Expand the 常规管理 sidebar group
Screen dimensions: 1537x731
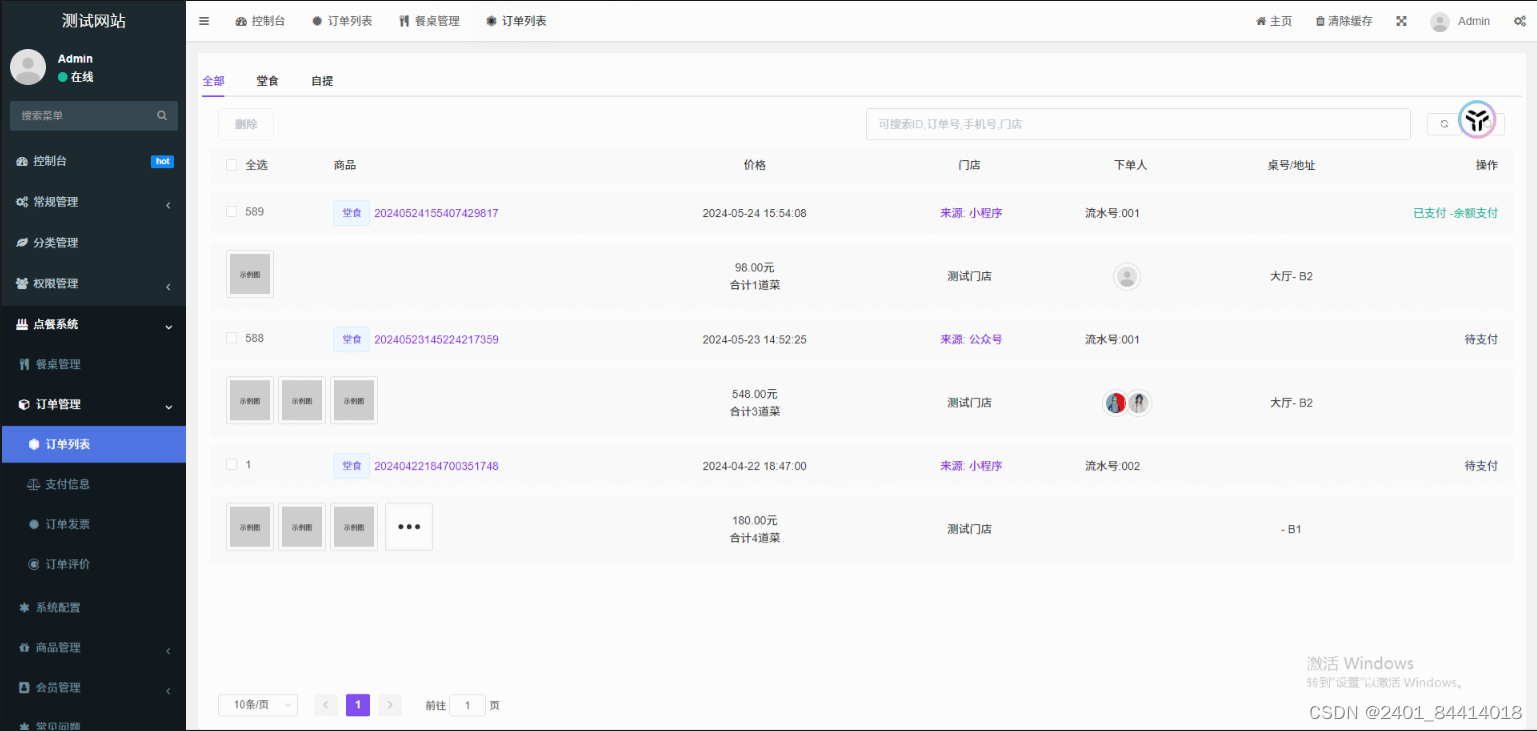click(93, 202)
